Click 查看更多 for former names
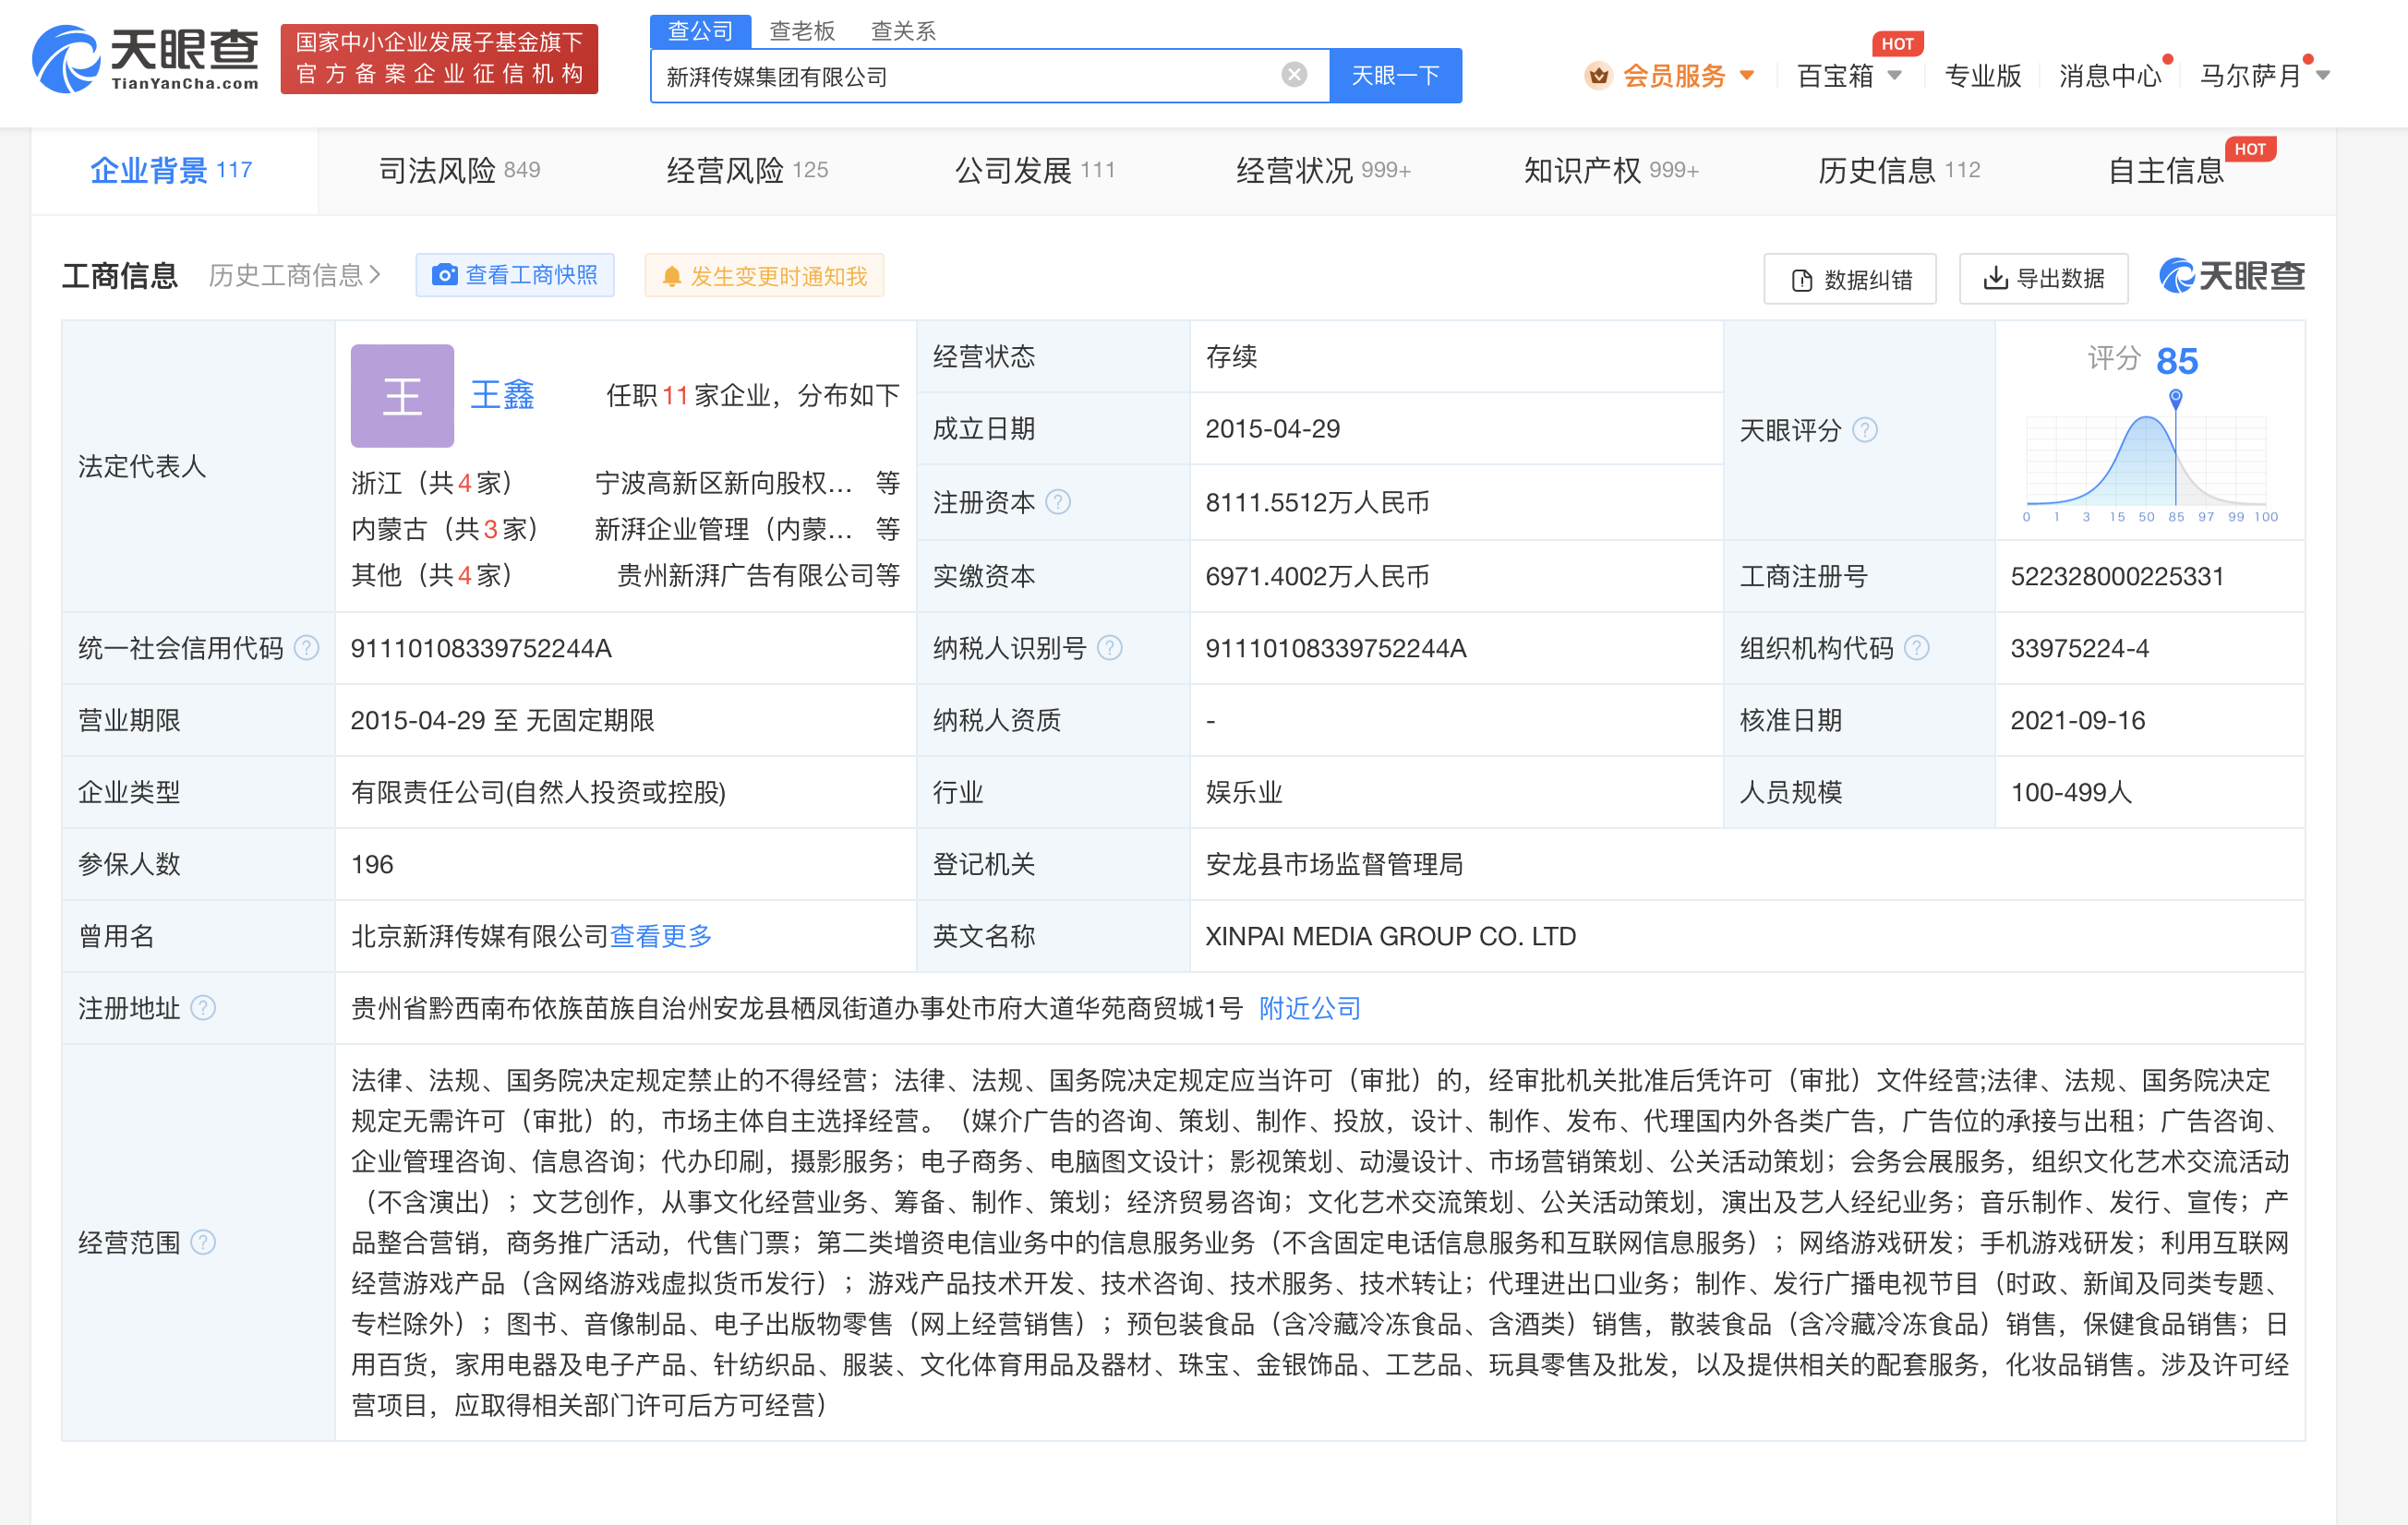The height and width of the screenshot is (1525, 2408). (x=661, y=936)
